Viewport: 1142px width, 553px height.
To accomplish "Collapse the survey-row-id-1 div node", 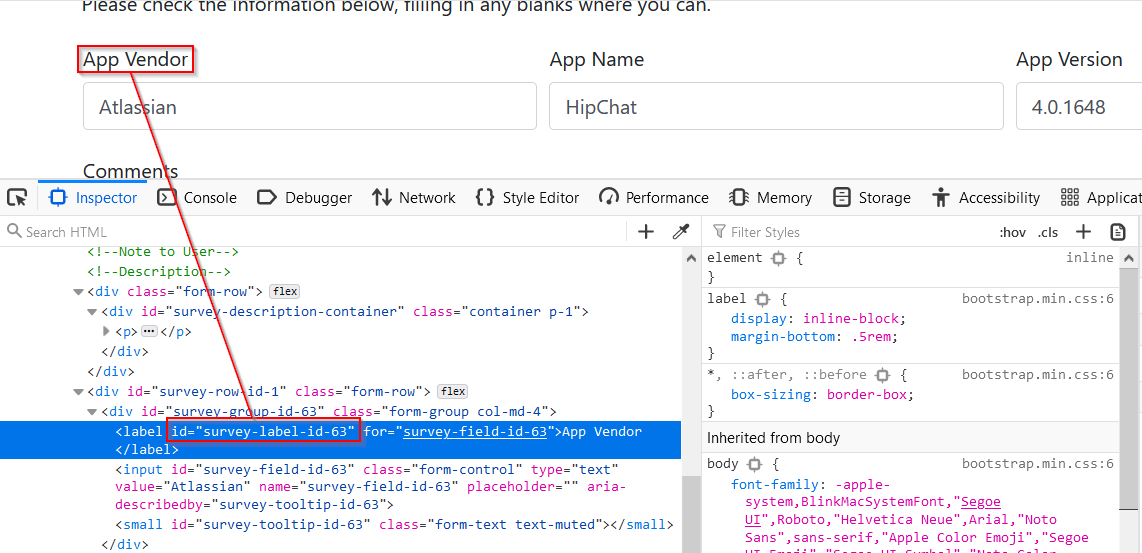I will pos(78,392).
